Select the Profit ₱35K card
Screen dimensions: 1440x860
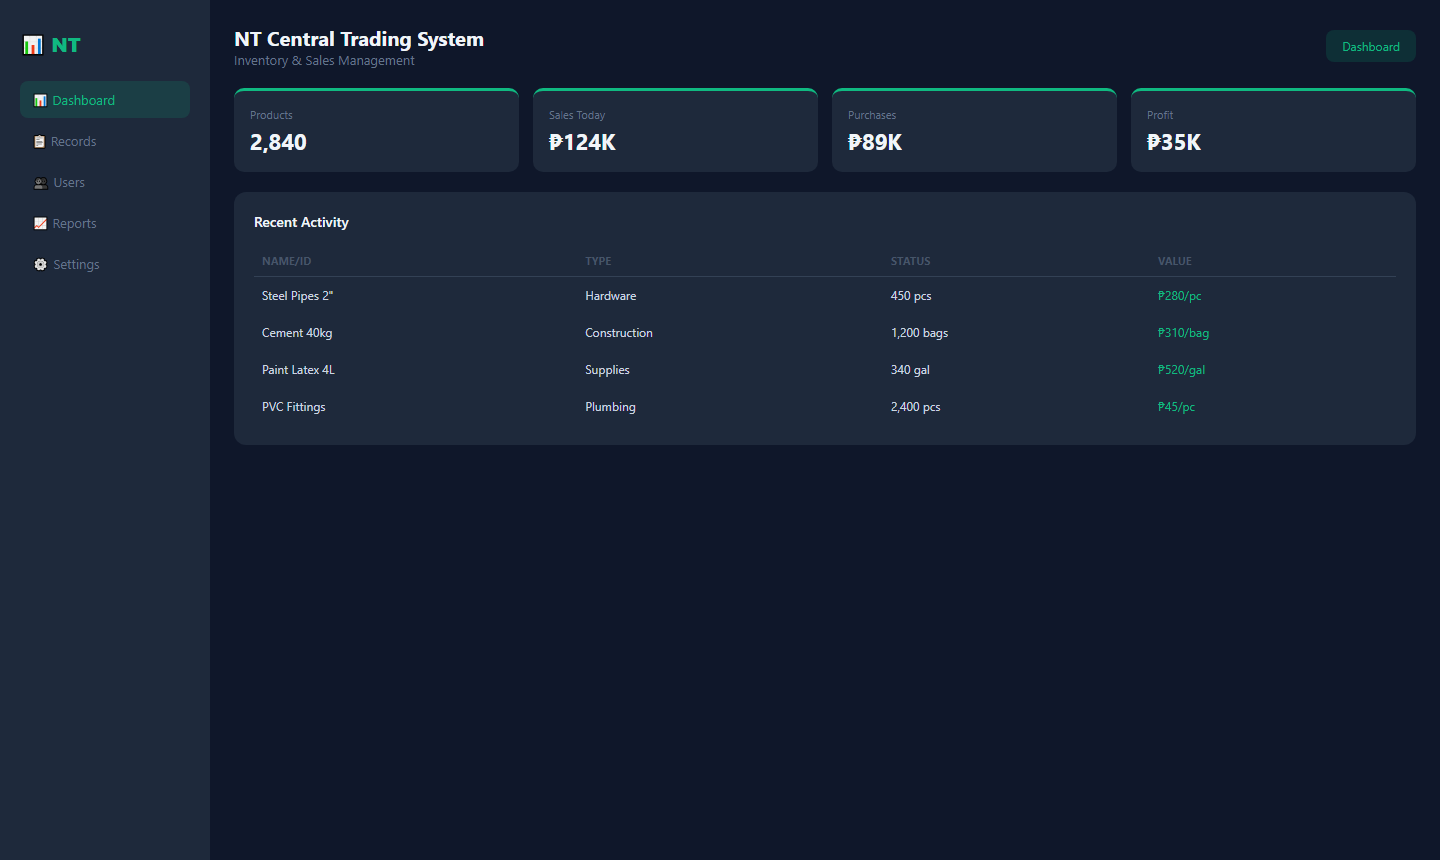(x=1273, y=130)
